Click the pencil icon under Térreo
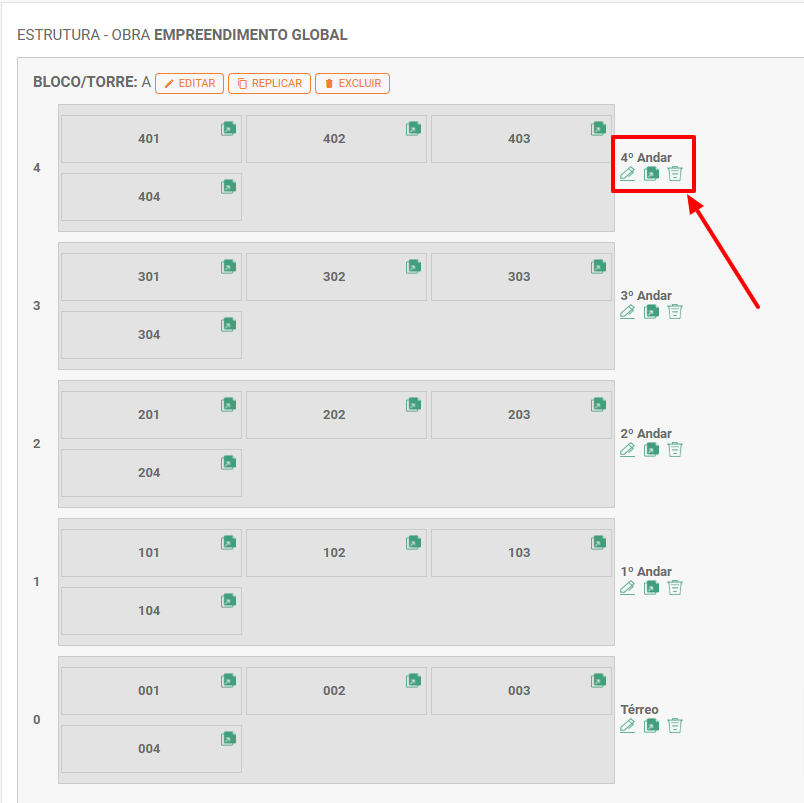 628,726
